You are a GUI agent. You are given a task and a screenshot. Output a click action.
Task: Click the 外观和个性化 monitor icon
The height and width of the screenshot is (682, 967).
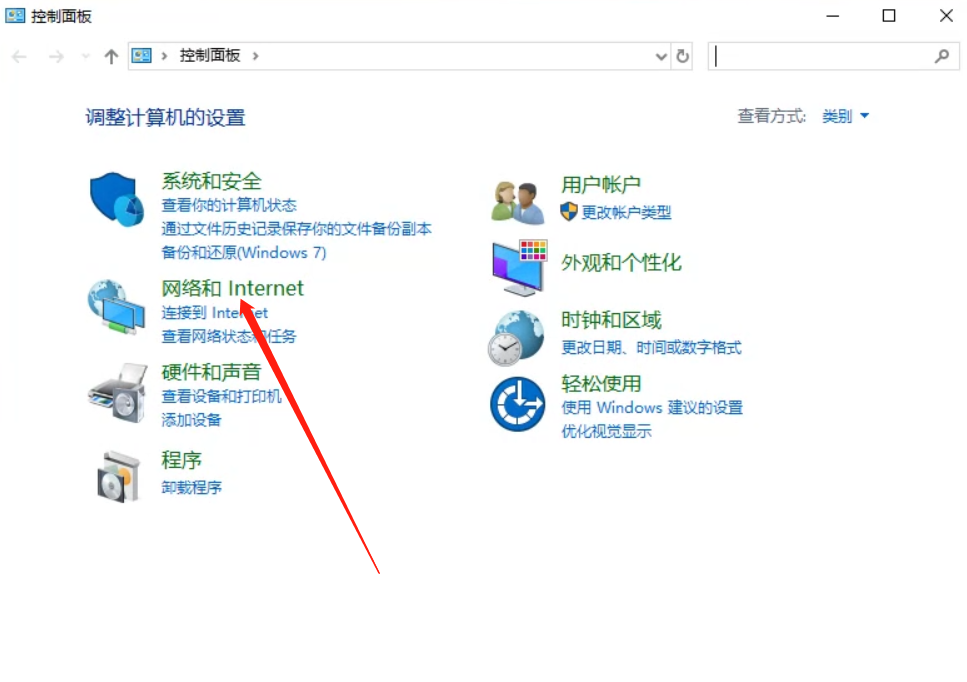[x=519, y=268]
